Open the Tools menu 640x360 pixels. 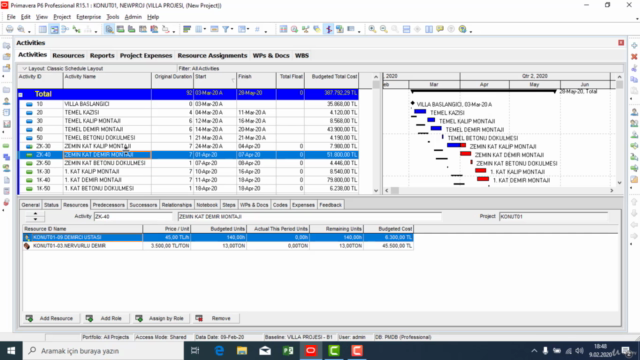(113, 17)
